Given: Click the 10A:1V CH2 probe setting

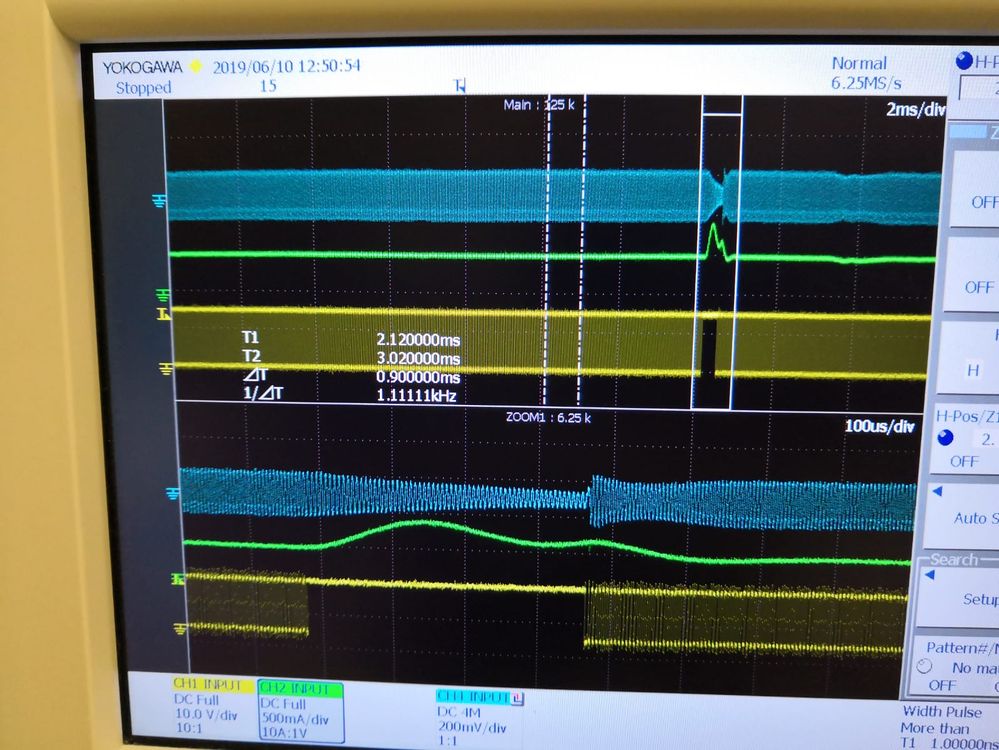Looking at the screenshot, I should pyautogui.click(x=285, y=733).
